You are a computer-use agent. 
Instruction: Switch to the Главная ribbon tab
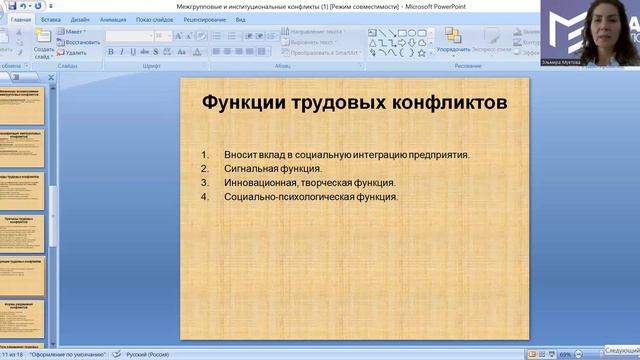pyautogui.click(x=20, y=20)
